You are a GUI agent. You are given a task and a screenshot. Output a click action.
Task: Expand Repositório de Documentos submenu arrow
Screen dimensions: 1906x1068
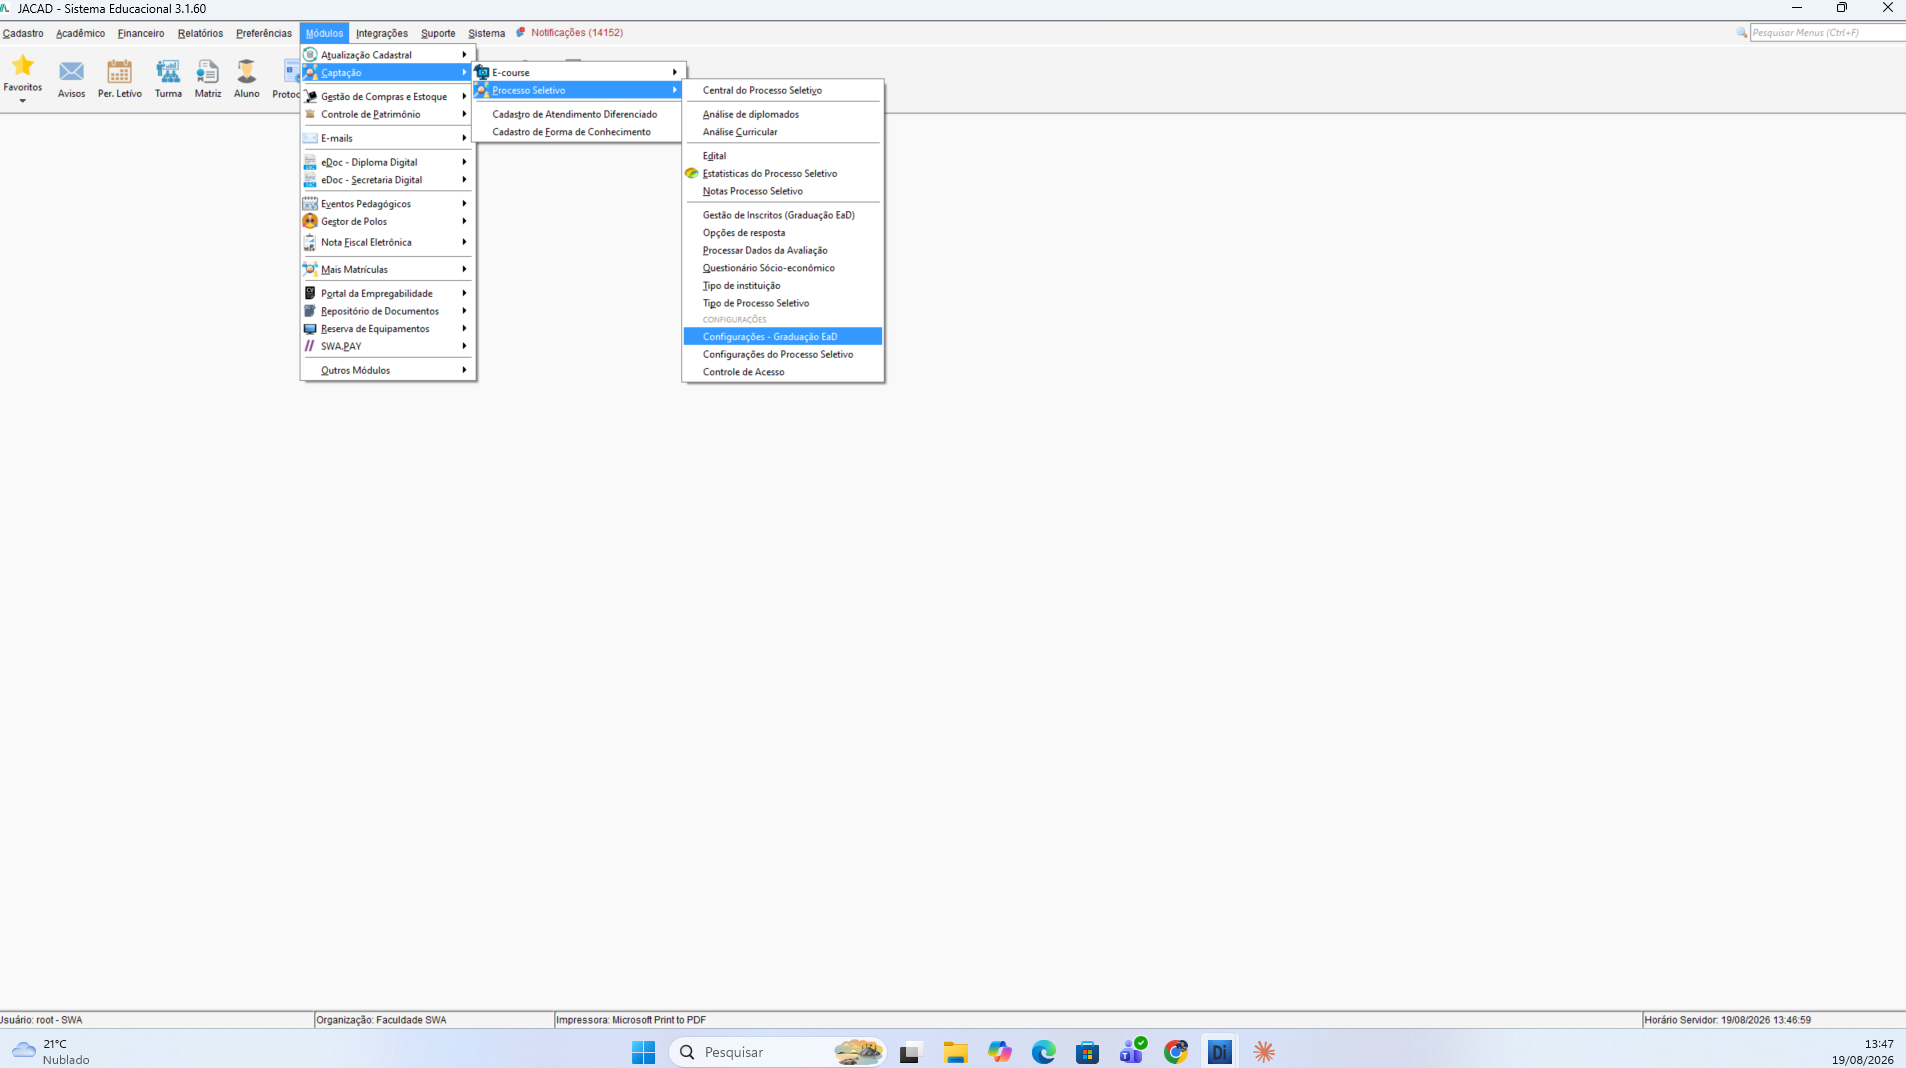click(464, 311)
